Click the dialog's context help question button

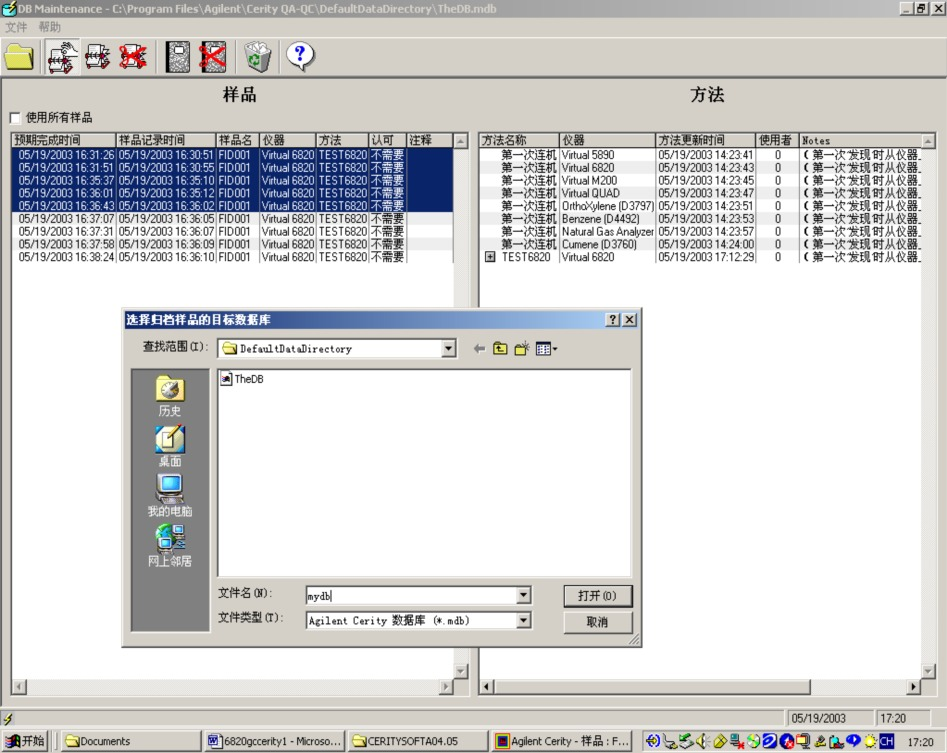click(612, 319)
